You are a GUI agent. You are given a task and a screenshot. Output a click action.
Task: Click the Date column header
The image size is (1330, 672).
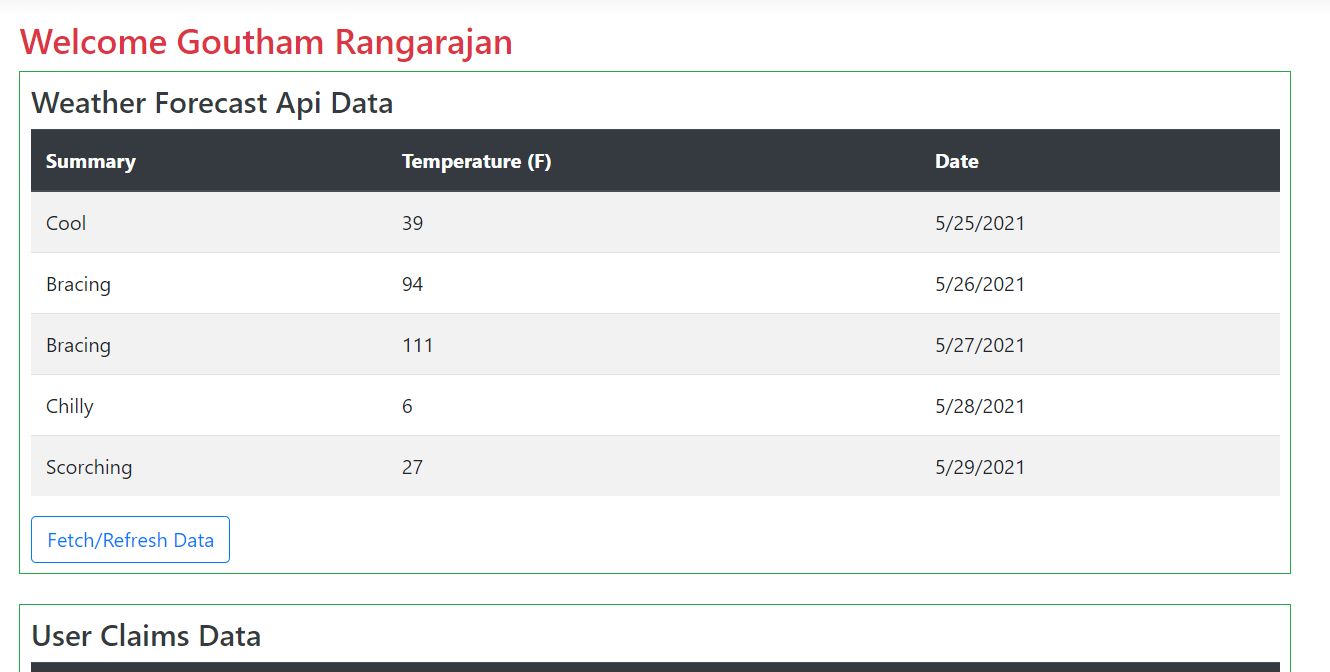pos(957,161)
